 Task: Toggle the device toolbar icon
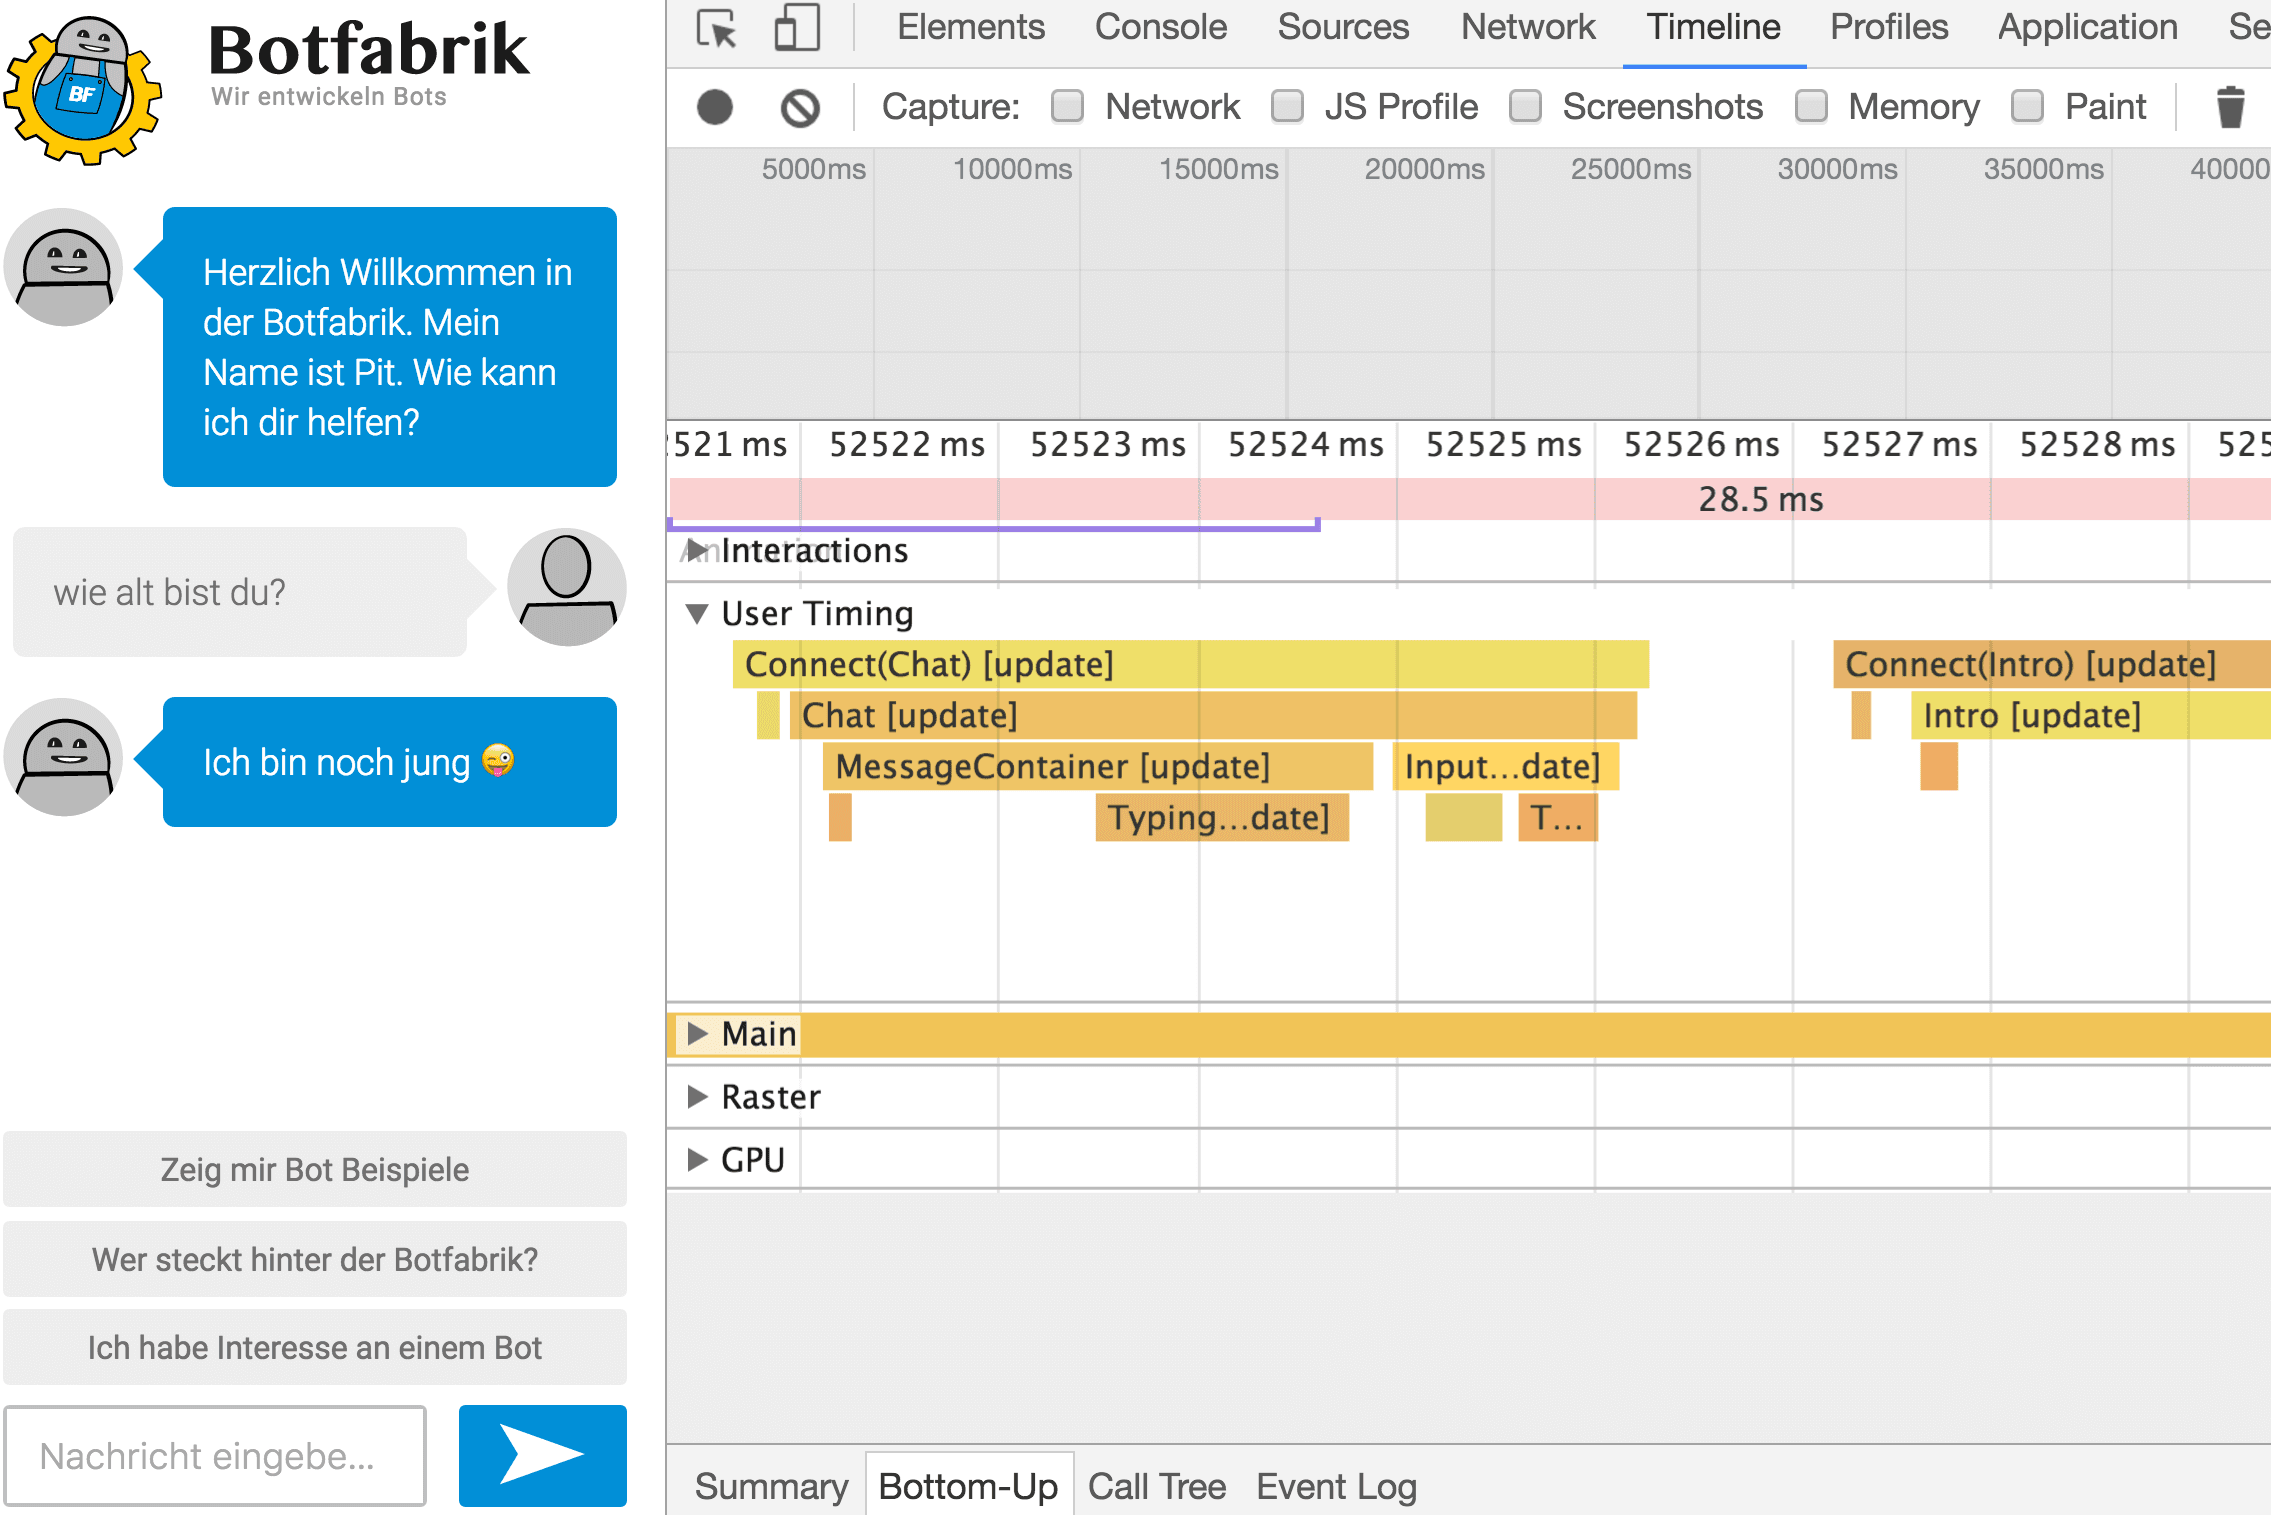pos(797,28)
